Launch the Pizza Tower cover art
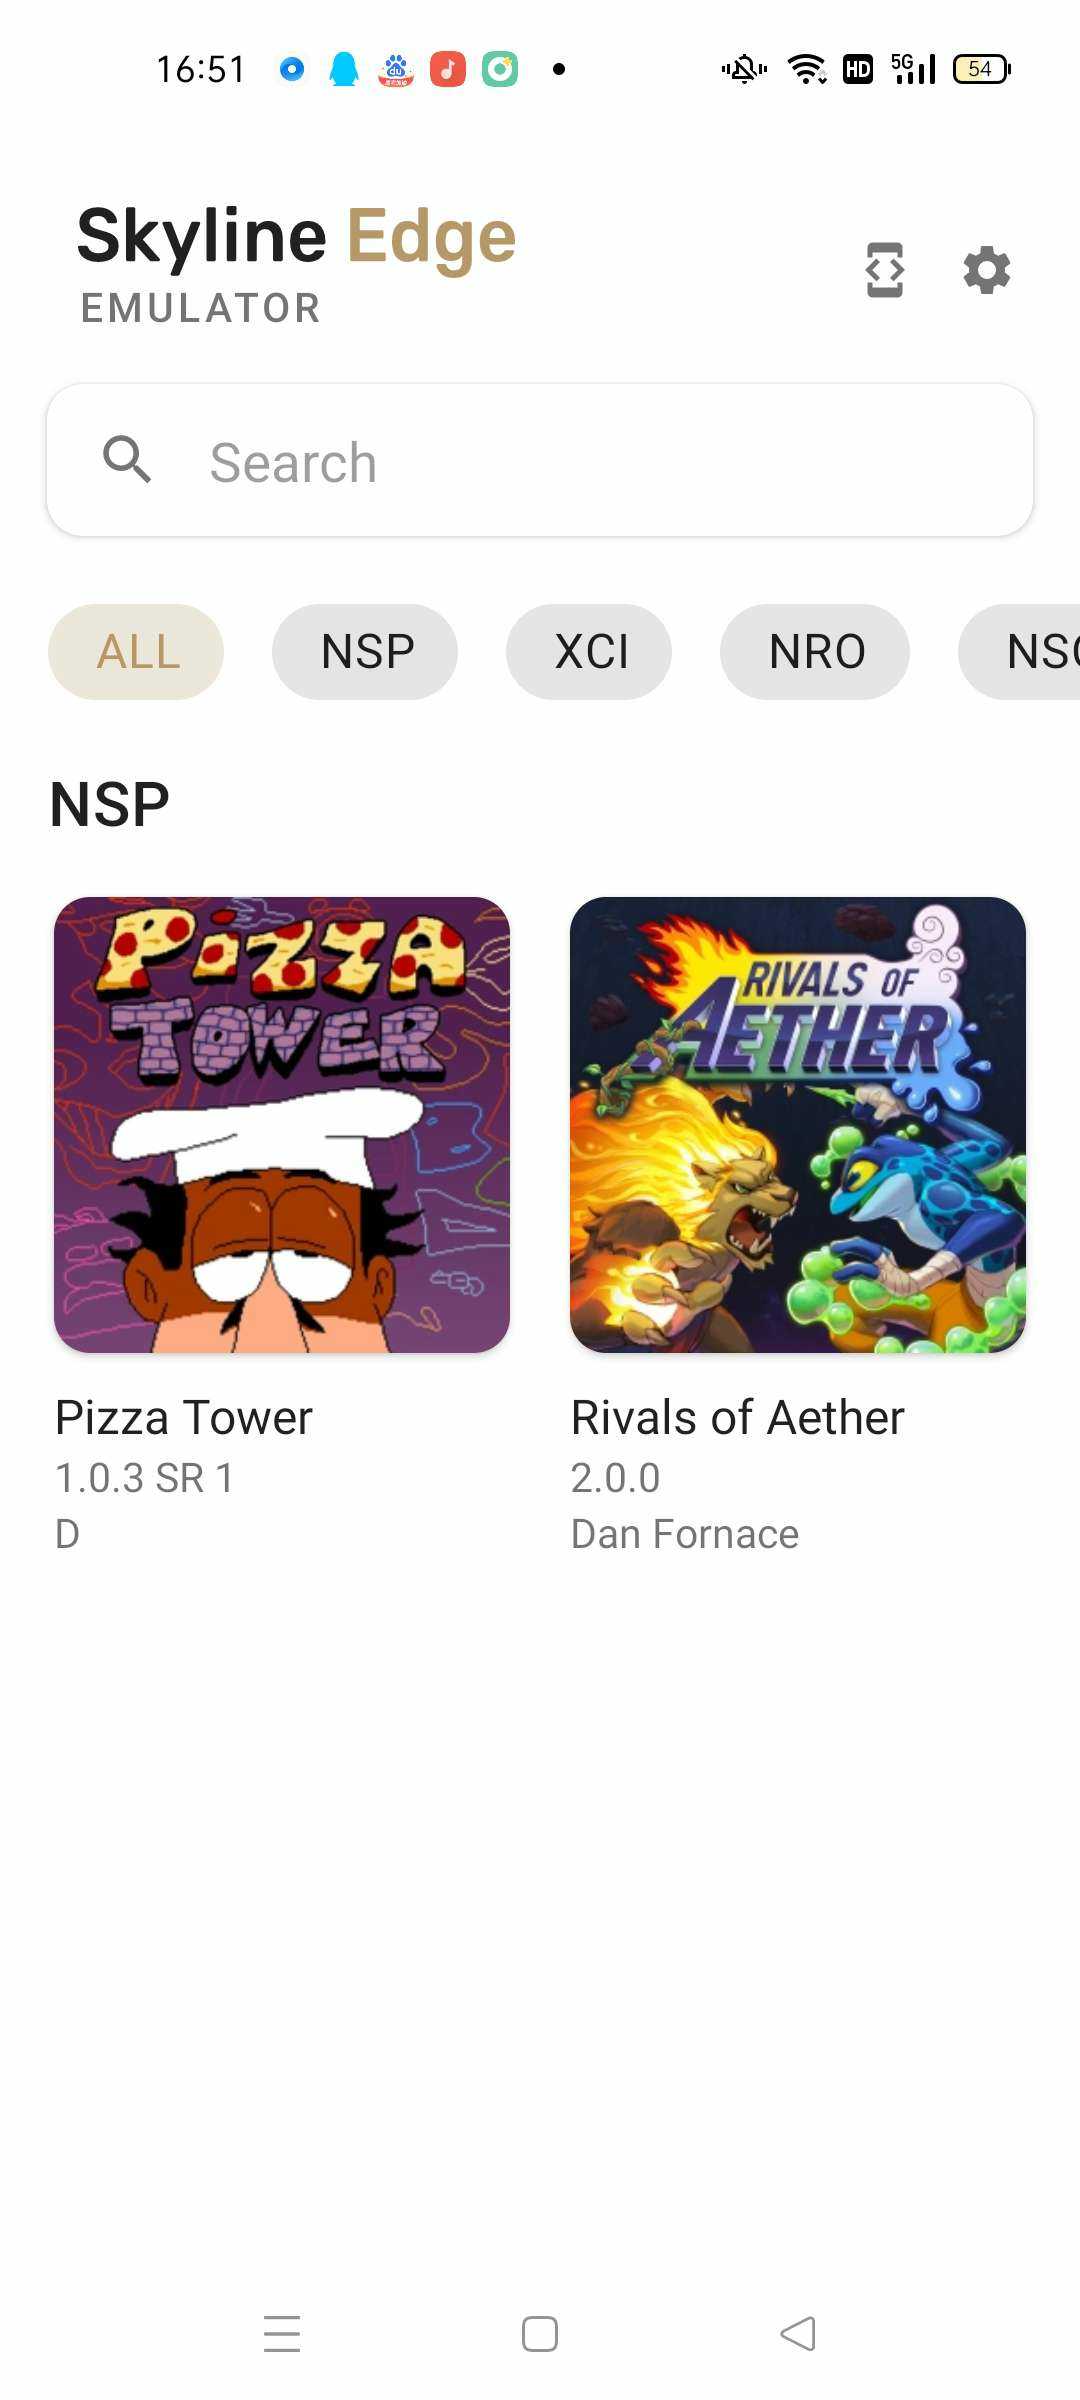This screenshot has width=1080, height=2400. click(x=282, y=1125)
